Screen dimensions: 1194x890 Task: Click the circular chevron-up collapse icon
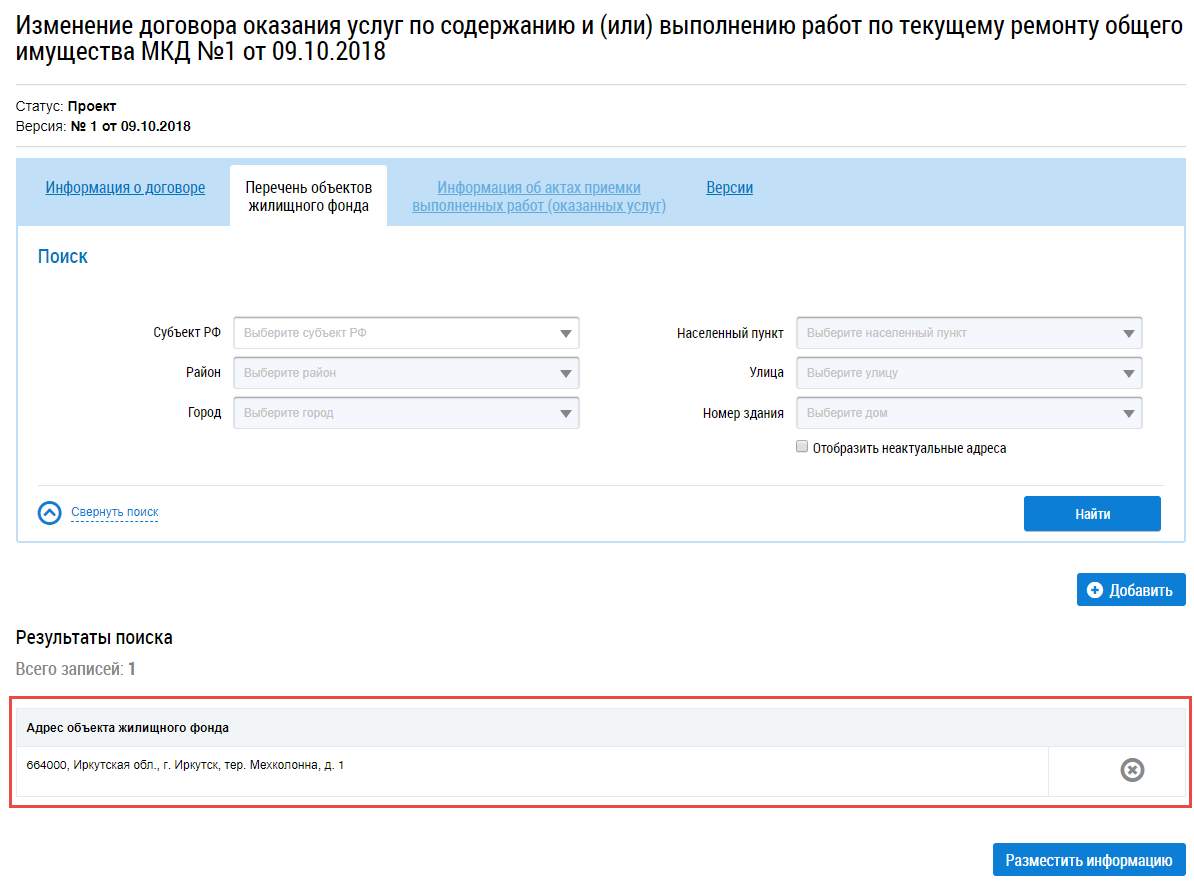(50, 513)
